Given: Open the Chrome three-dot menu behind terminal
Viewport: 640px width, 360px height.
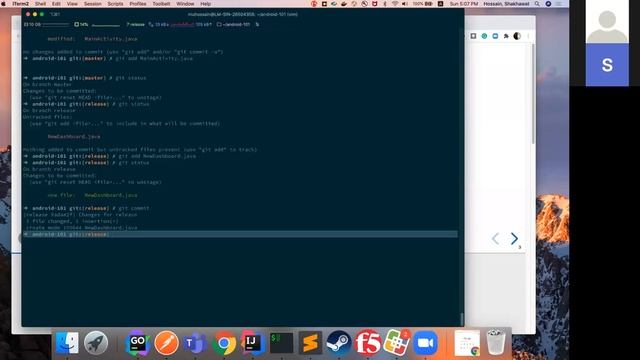Looking at the screenshot, I should (528, 36).
